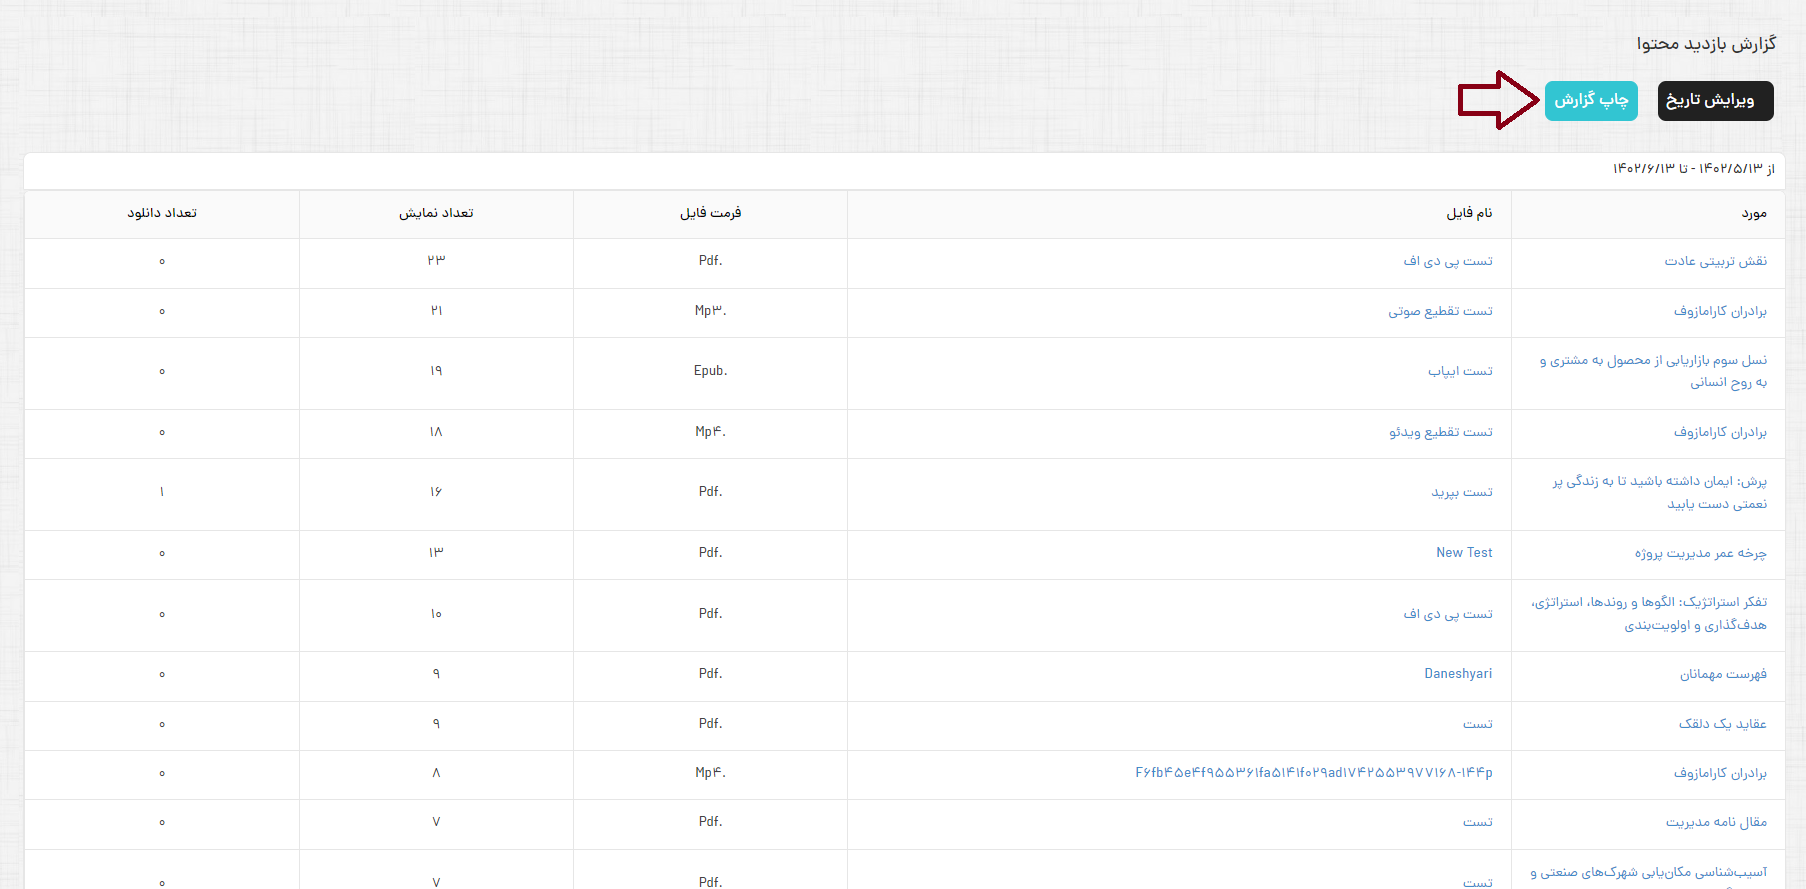Screen dimensions: 1806x889
Task: Open the «فهرست مهمانان» item link
Action: 1723,674
